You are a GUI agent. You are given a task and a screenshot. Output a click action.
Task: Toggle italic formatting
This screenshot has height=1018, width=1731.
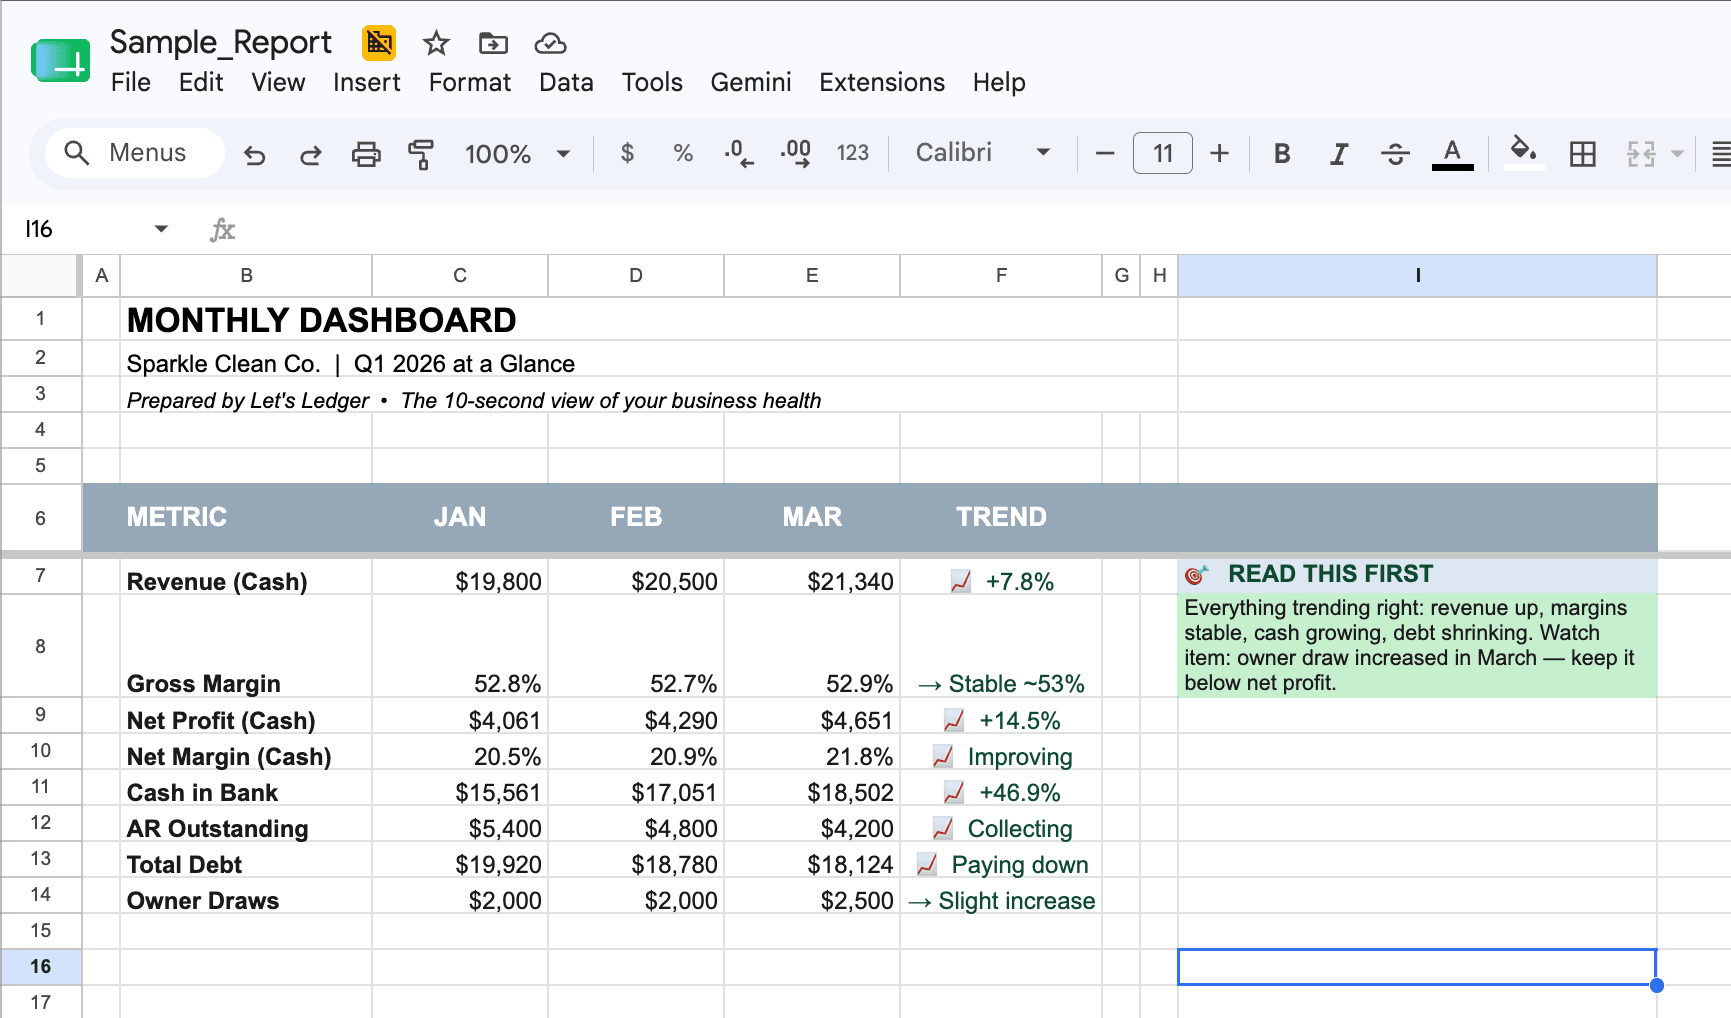click(1339, 153)
